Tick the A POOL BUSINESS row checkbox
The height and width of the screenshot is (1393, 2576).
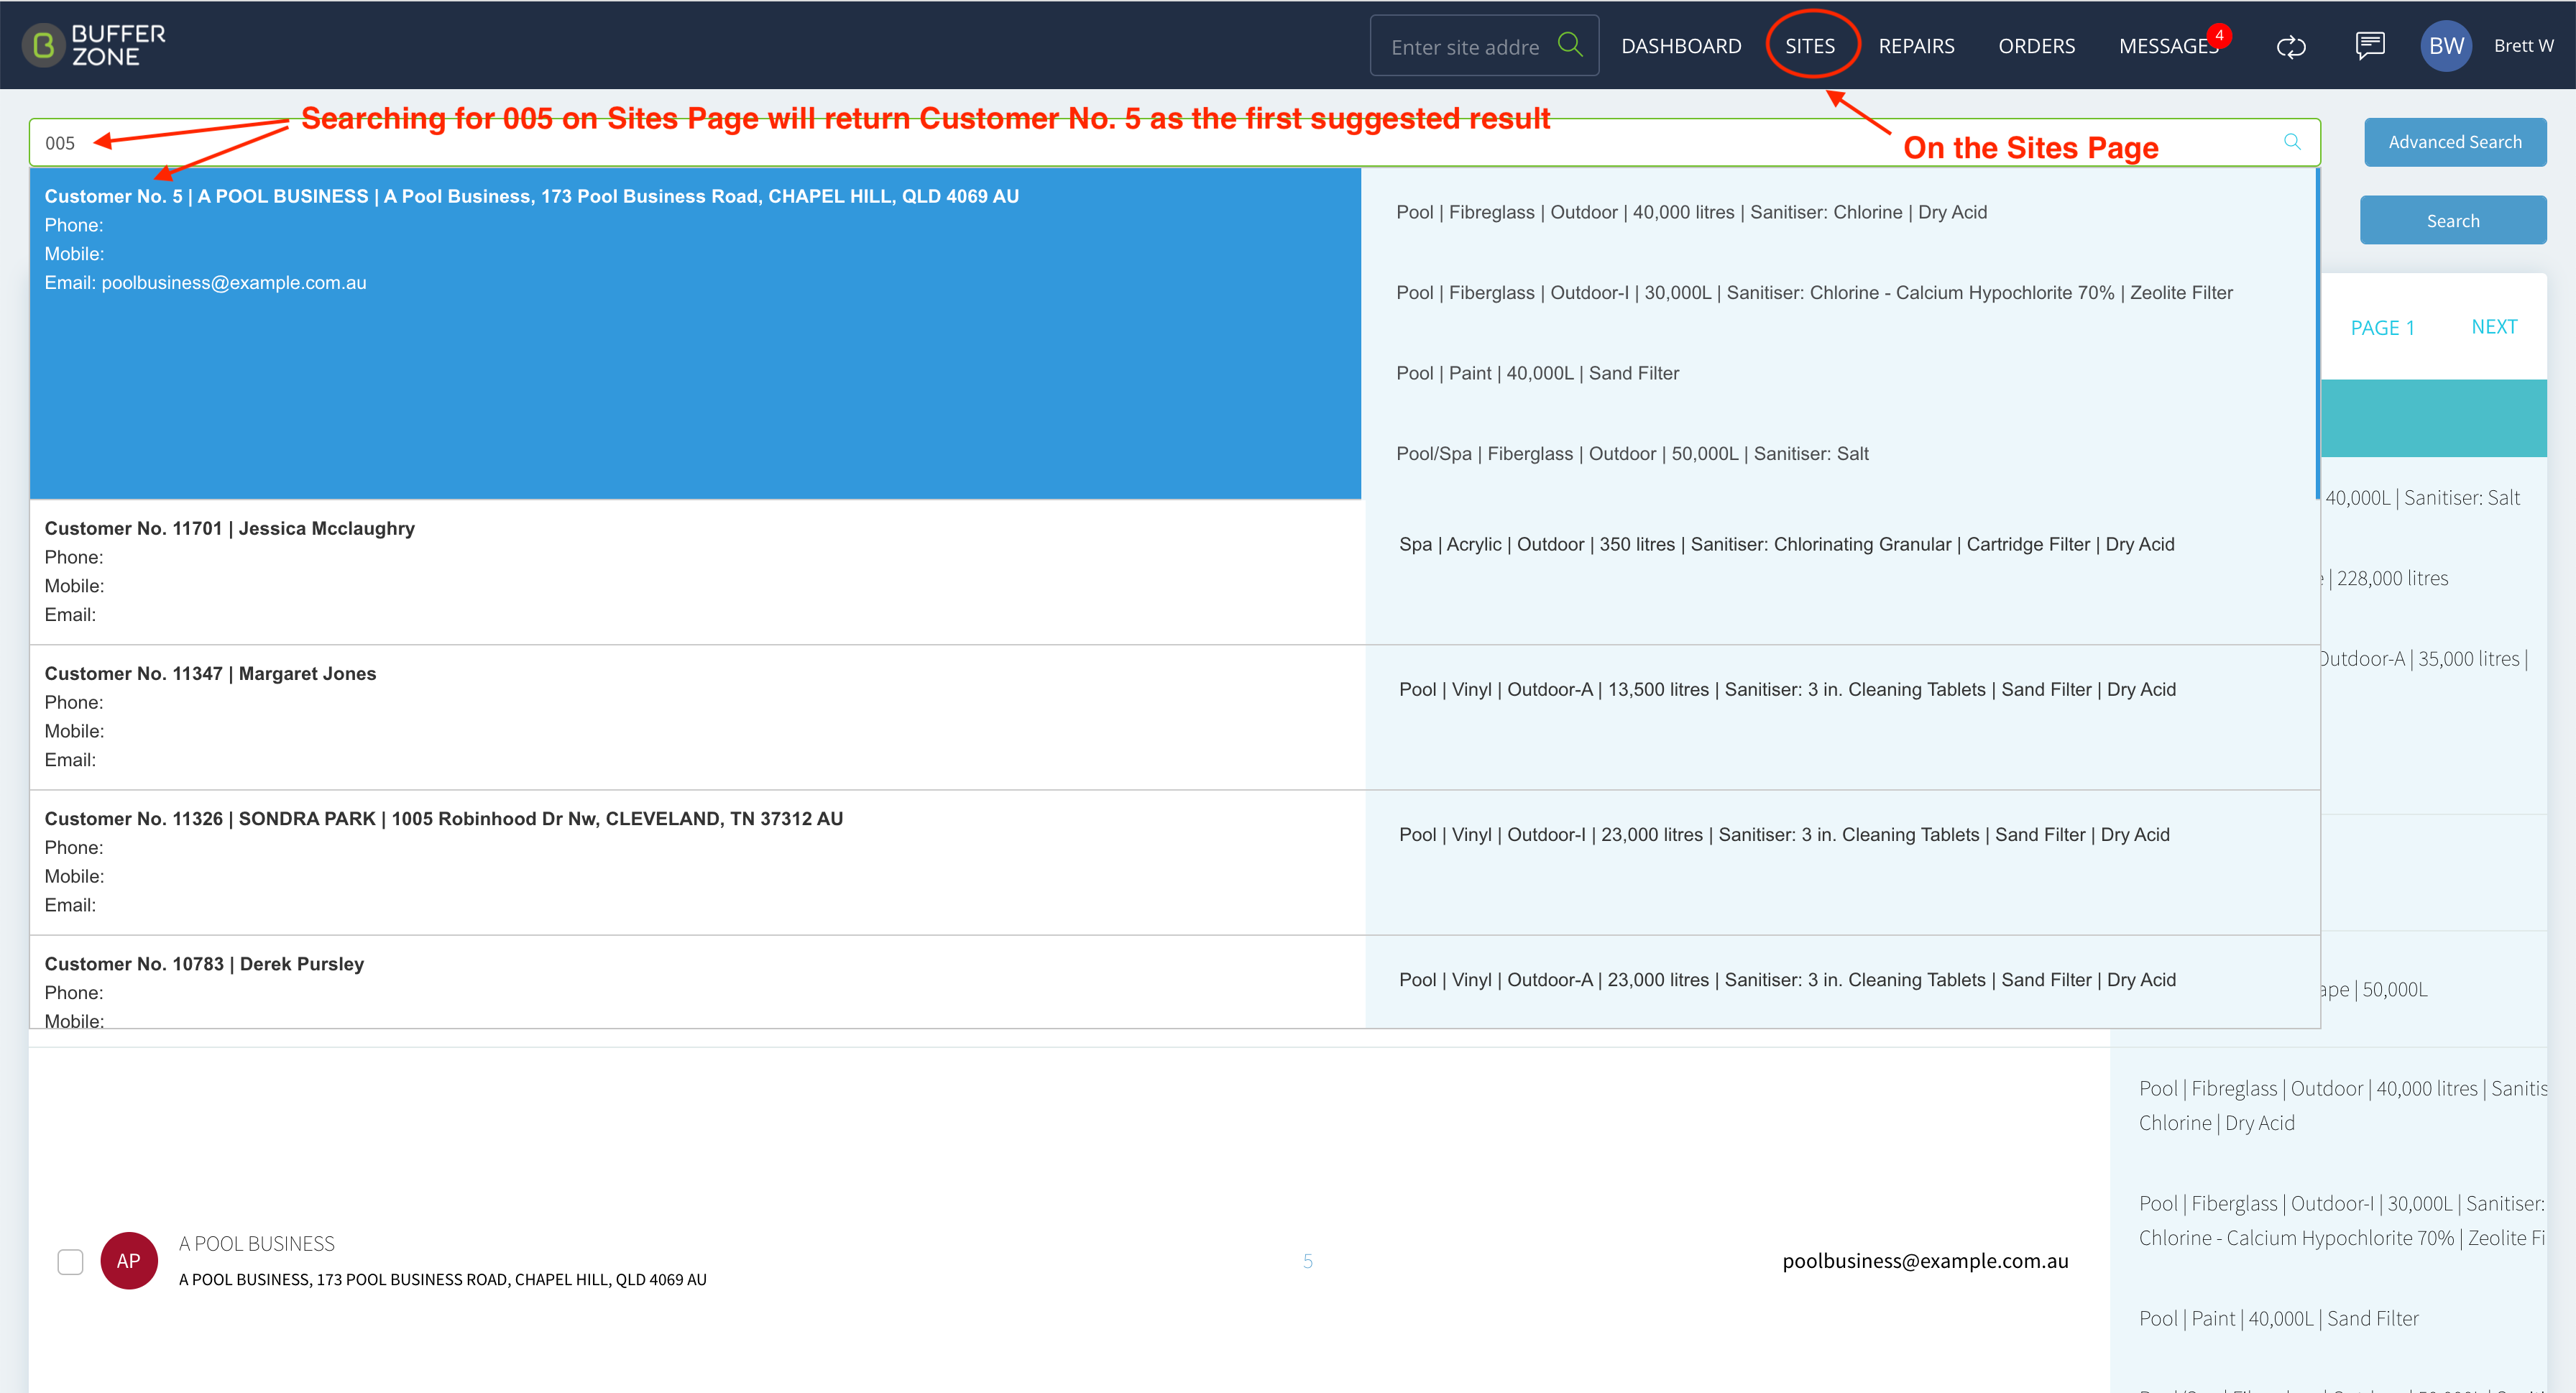pos(70,1261)
